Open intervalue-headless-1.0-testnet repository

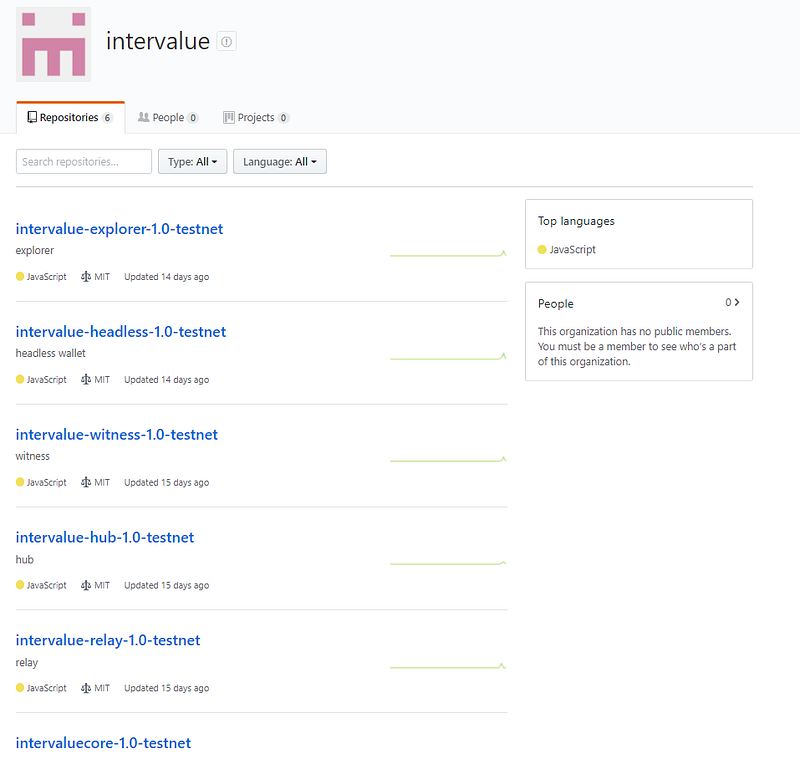pyautogui.click(x=121, y=332)
